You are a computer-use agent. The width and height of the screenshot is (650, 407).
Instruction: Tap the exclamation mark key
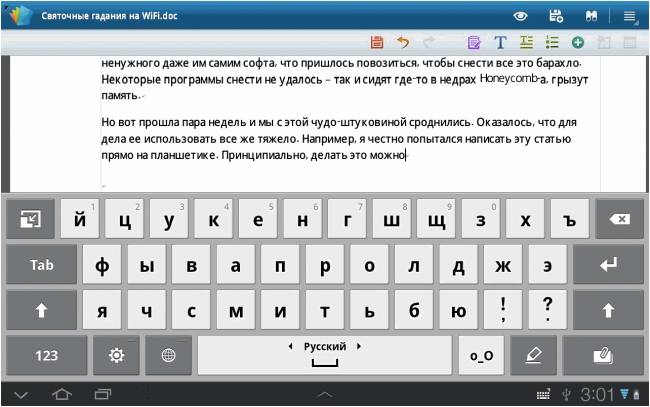pyautogui.click(x=503, y=310)
